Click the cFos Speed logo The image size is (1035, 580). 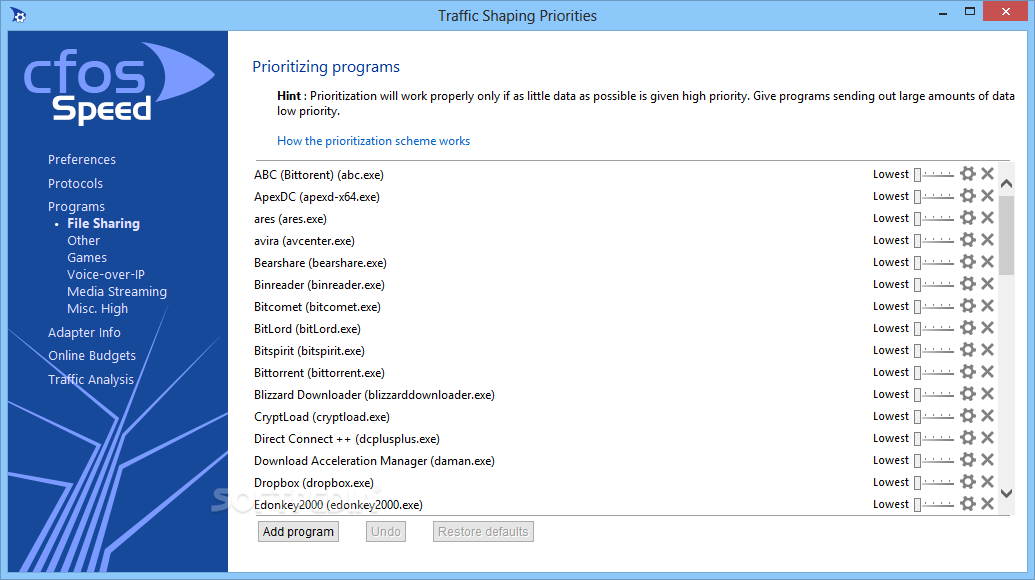tap(119, 83)
